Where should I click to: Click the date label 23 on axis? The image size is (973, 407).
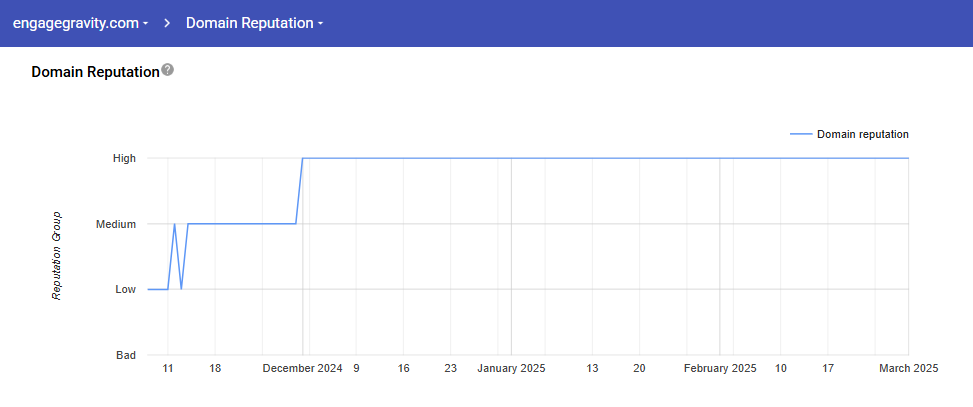pos(451,368)
